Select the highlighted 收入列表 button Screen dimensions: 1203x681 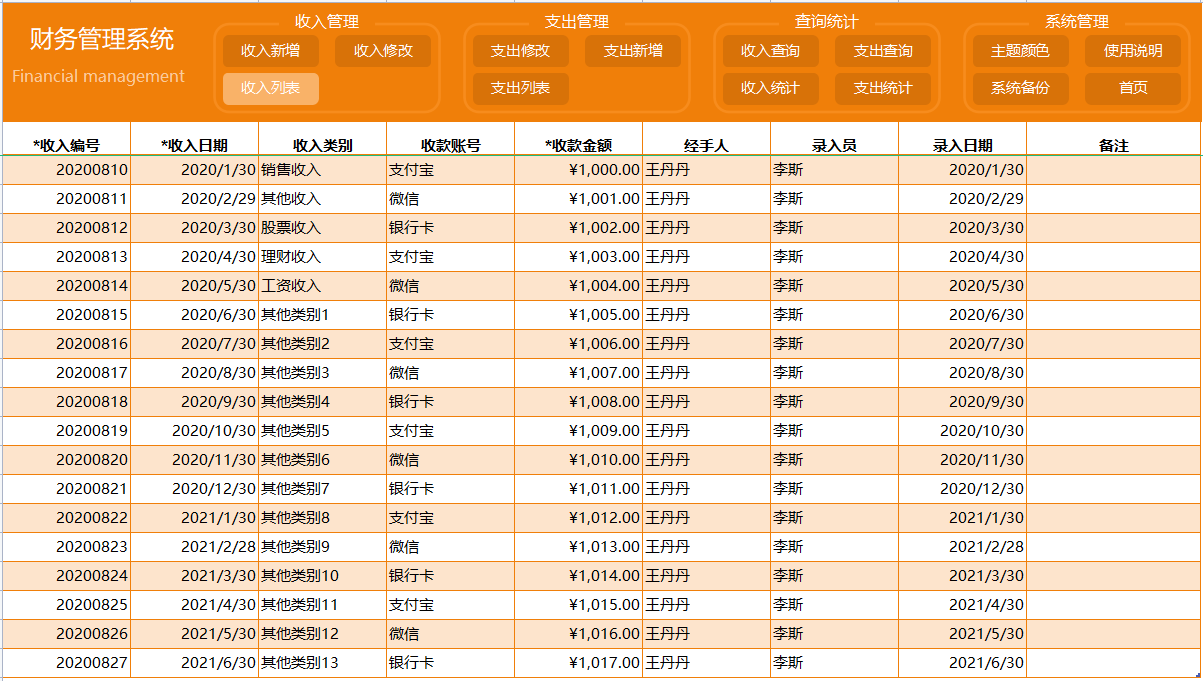coord(270,88)
